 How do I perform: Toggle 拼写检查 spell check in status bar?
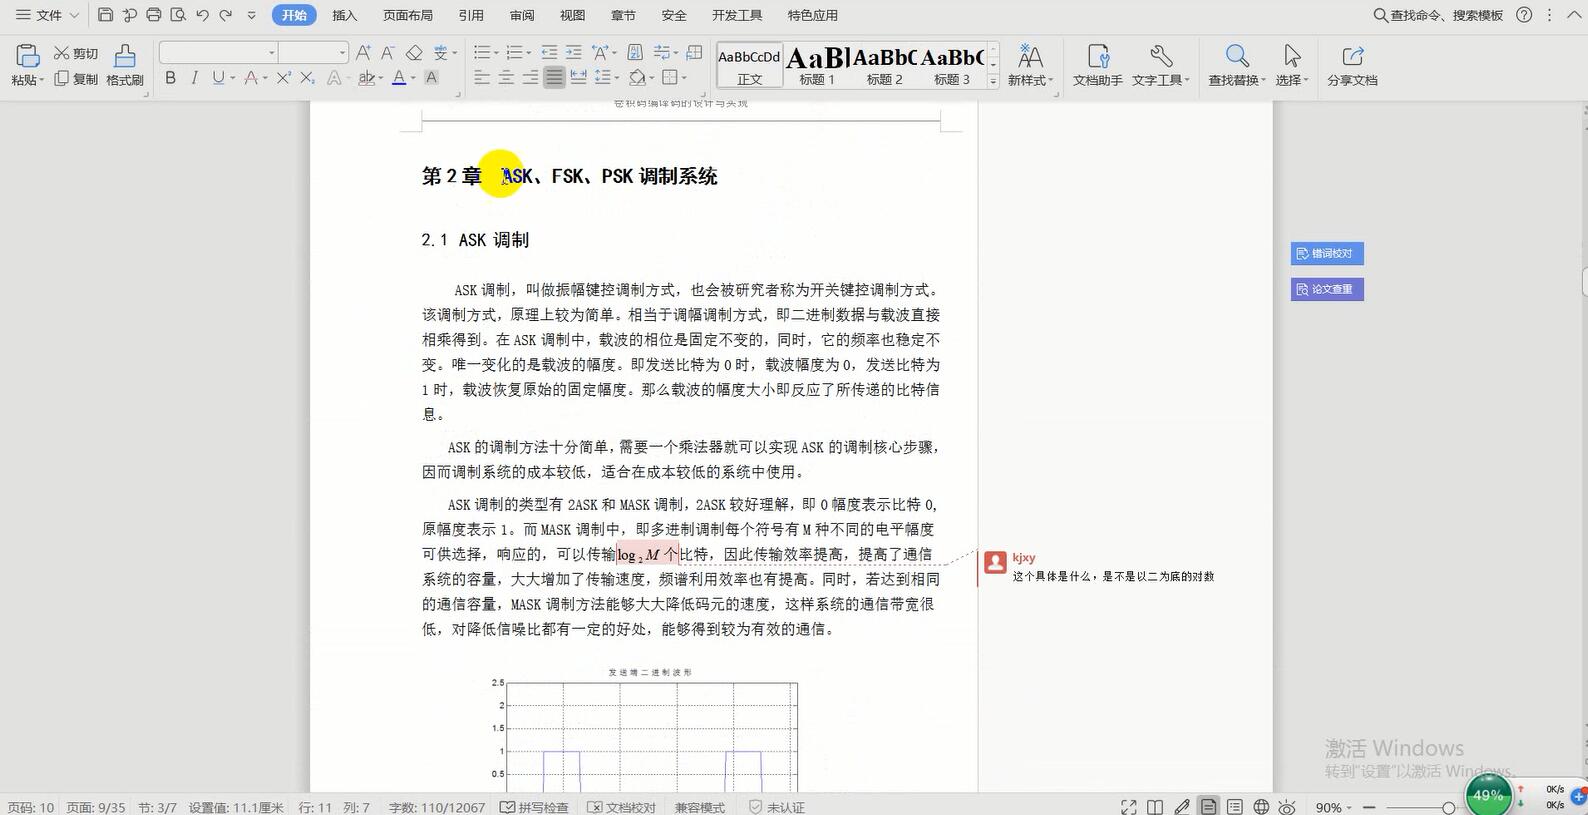pyautogui.click(x=535, y=807)
